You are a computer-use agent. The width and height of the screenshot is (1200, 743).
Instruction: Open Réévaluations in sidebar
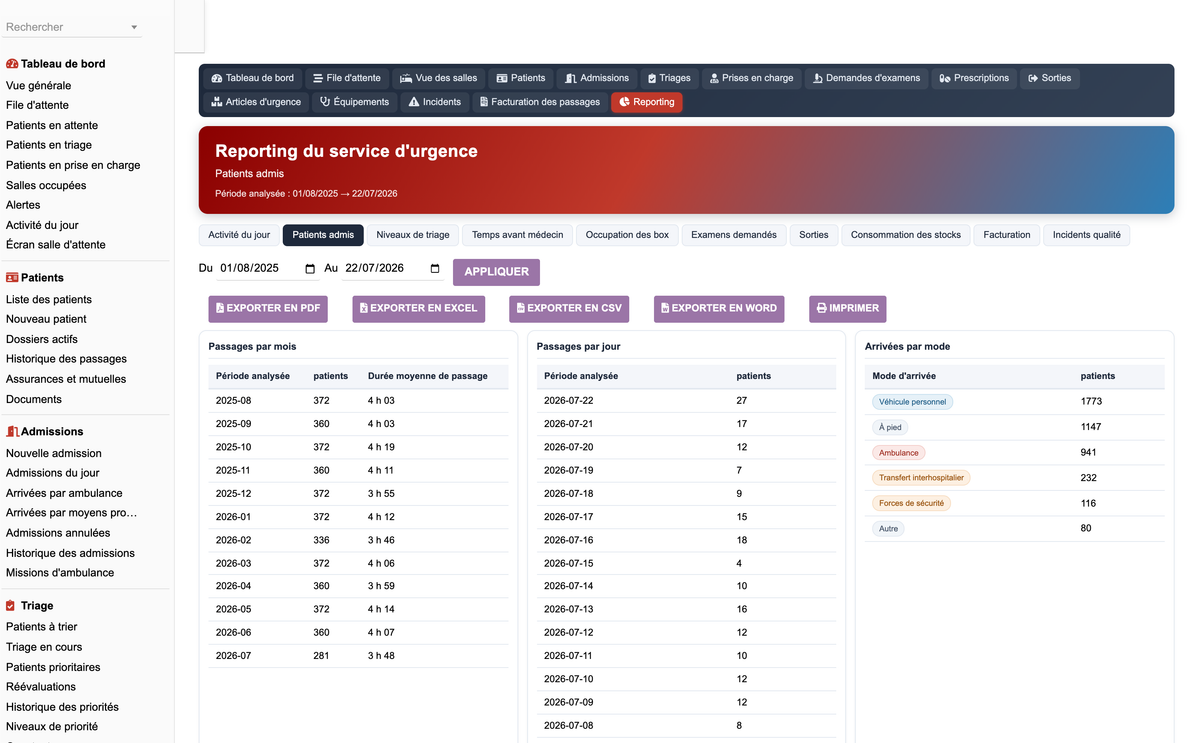coord(41,688)
